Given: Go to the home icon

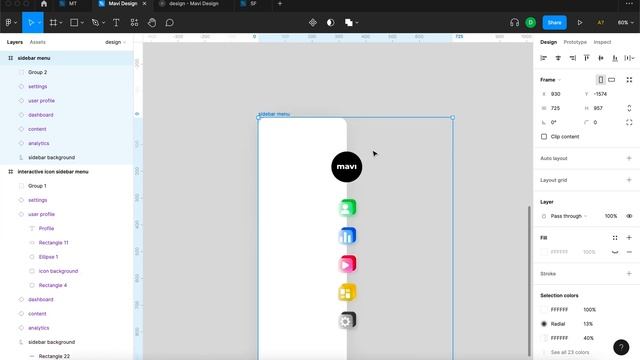Looking at the screenshot, I should (x=44, y=4).
